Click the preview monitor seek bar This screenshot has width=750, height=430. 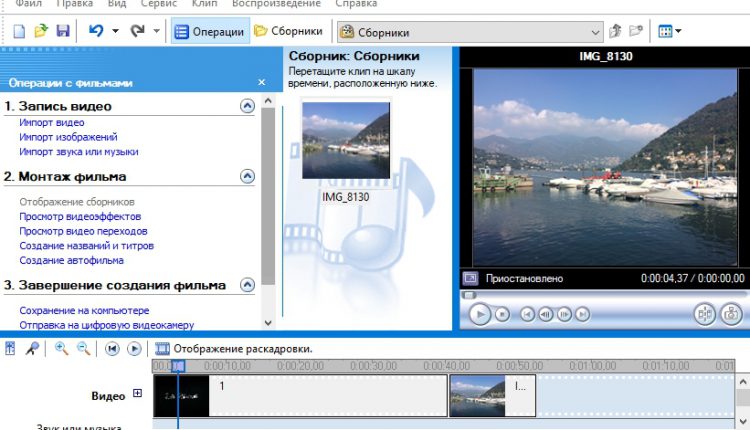(x=604, y=295)
